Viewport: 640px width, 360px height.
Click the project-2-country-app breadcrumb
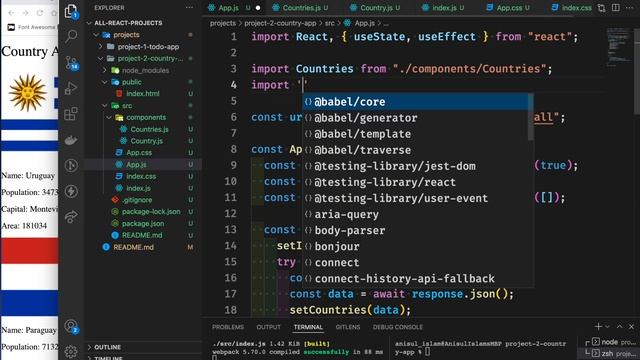(x=280, y=23)
